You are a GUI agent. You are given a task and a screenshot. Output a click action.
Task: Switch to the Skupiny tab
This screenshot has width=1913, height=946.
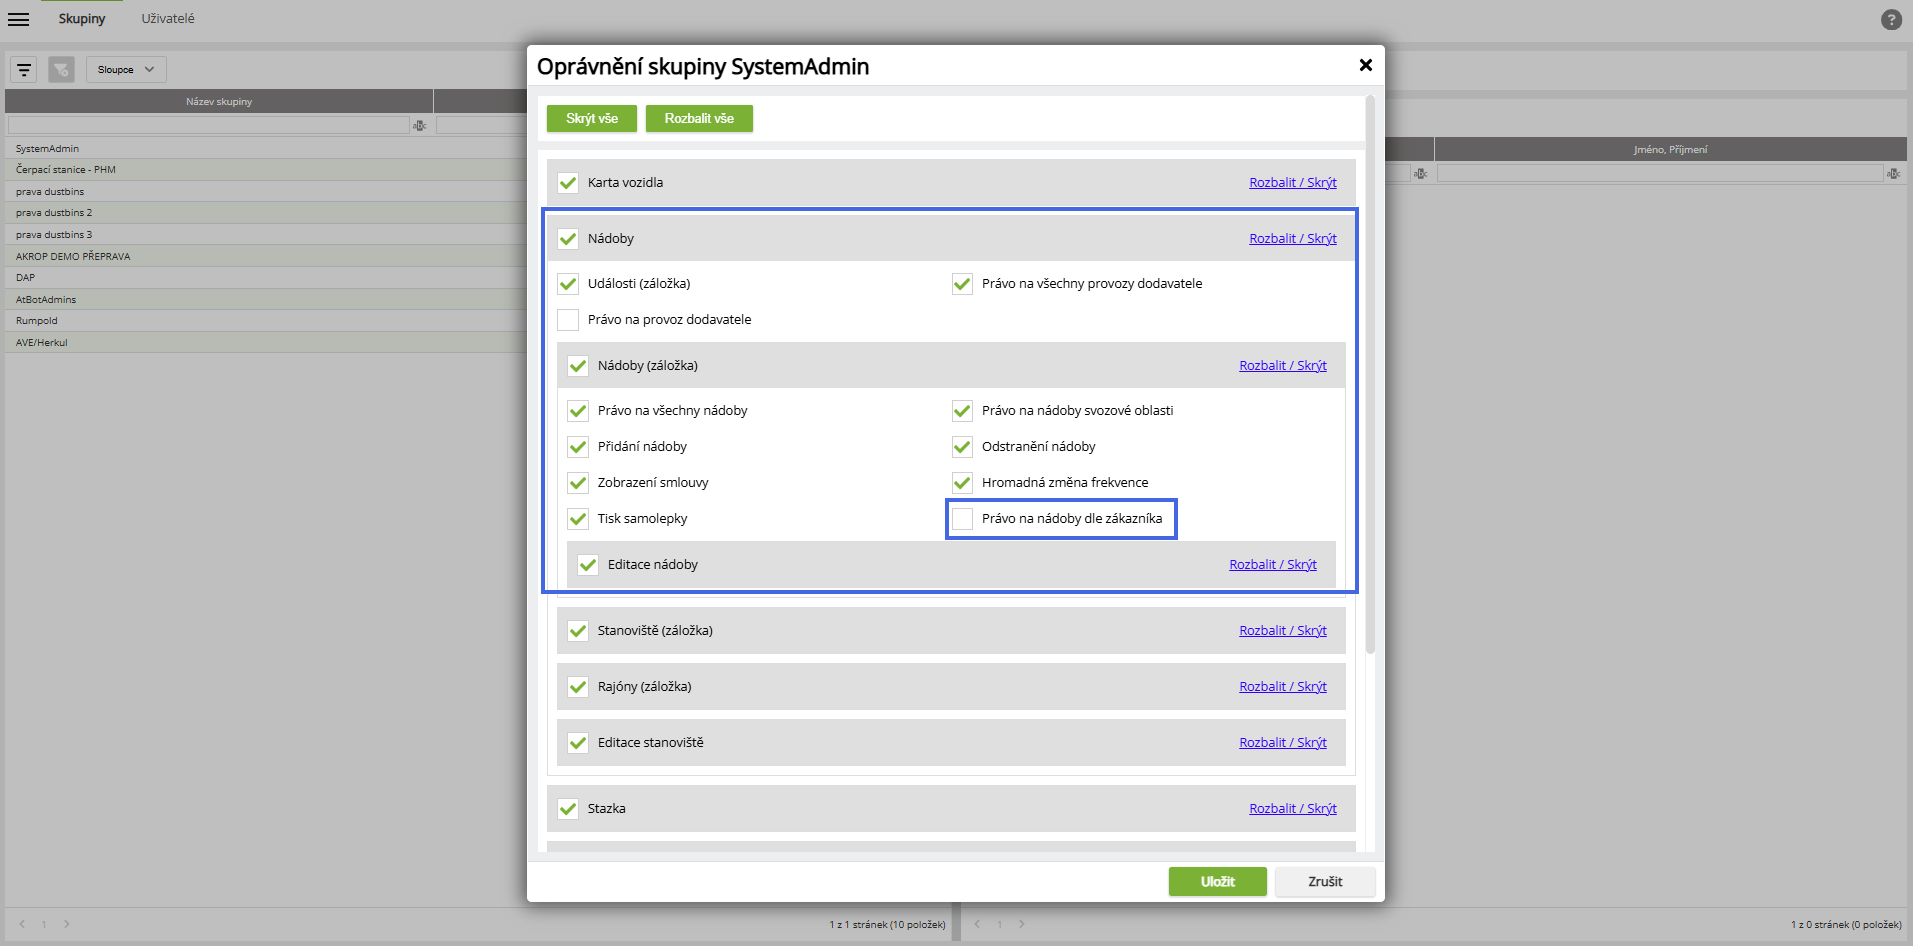click(x=82, y=19)
